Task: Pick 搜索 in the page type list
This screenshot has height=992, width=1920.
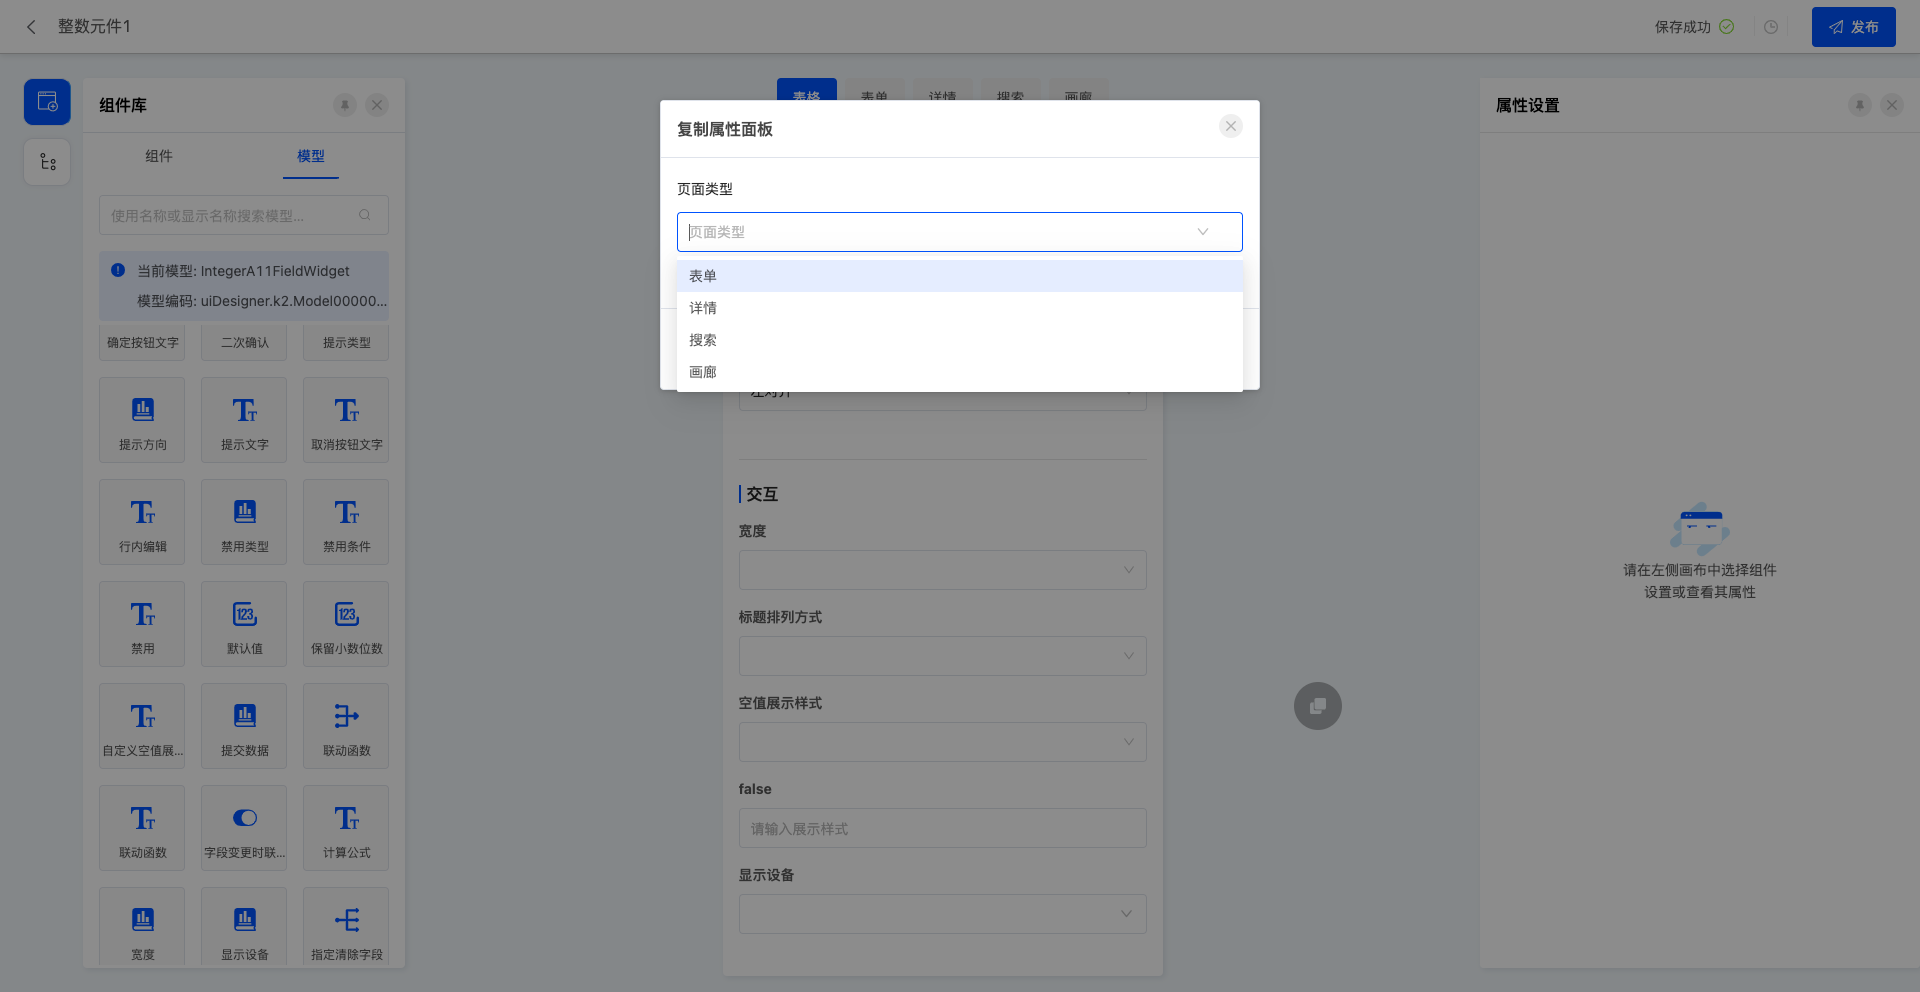Action: point(703,340)
